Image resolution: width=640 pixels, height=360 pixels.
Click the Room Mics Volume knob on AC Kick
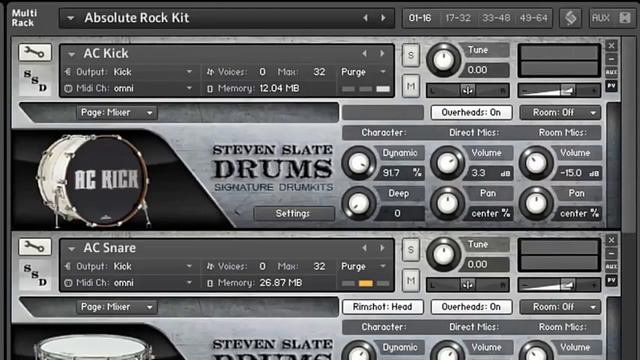(536, 163)
